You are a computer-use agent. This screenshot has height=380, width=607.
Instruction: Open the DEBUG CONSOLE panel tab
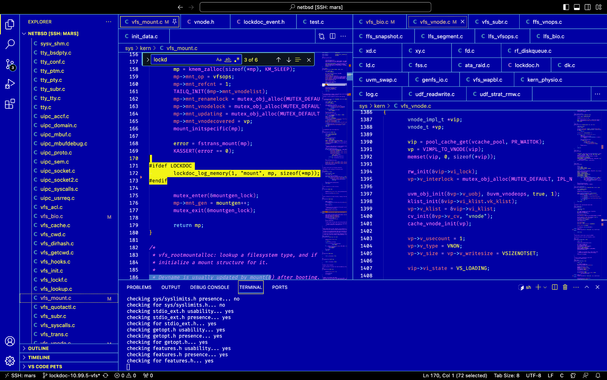[x=209, y=287]
